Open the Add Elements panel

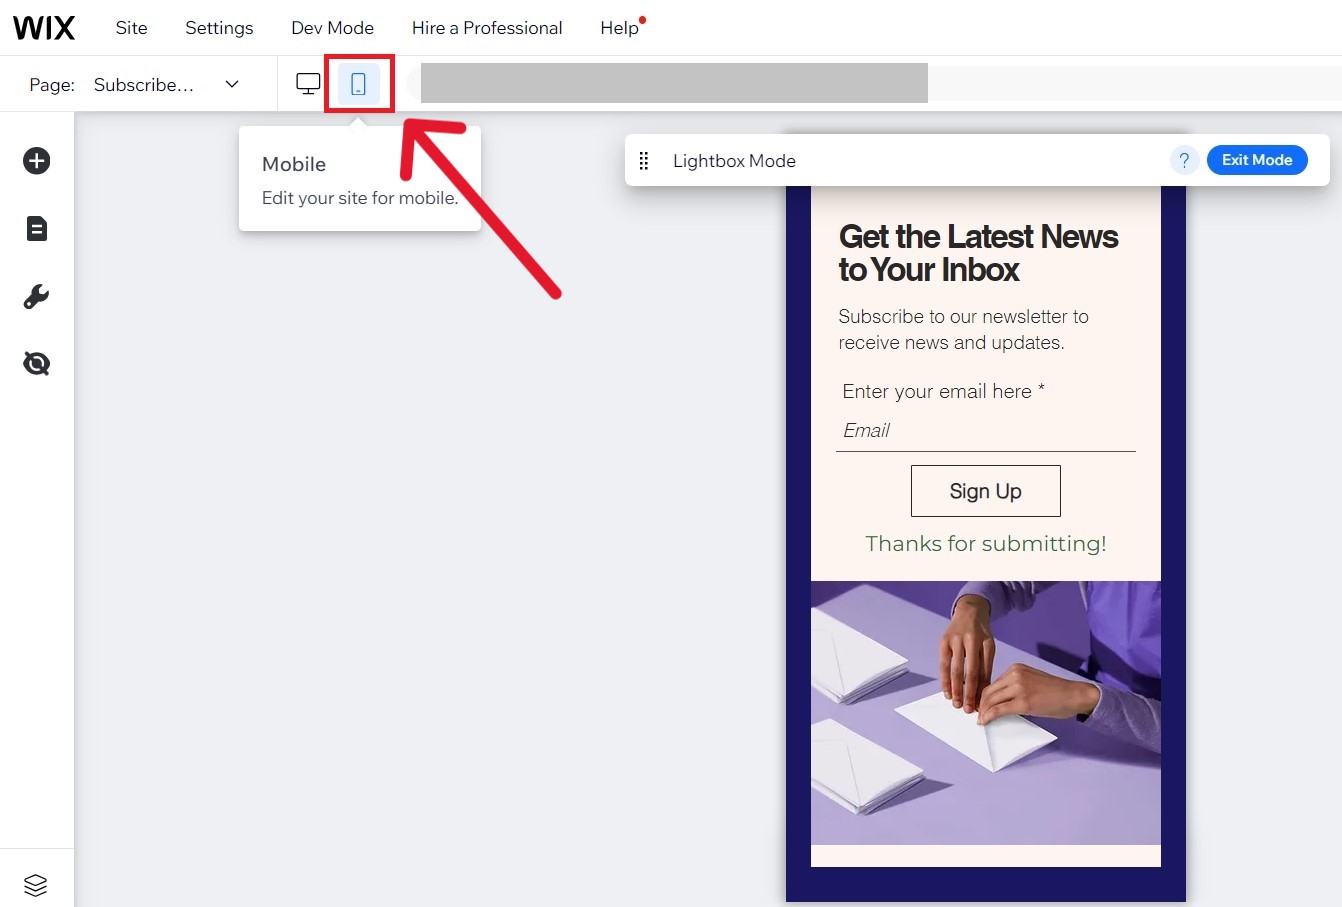pos(36,160)
